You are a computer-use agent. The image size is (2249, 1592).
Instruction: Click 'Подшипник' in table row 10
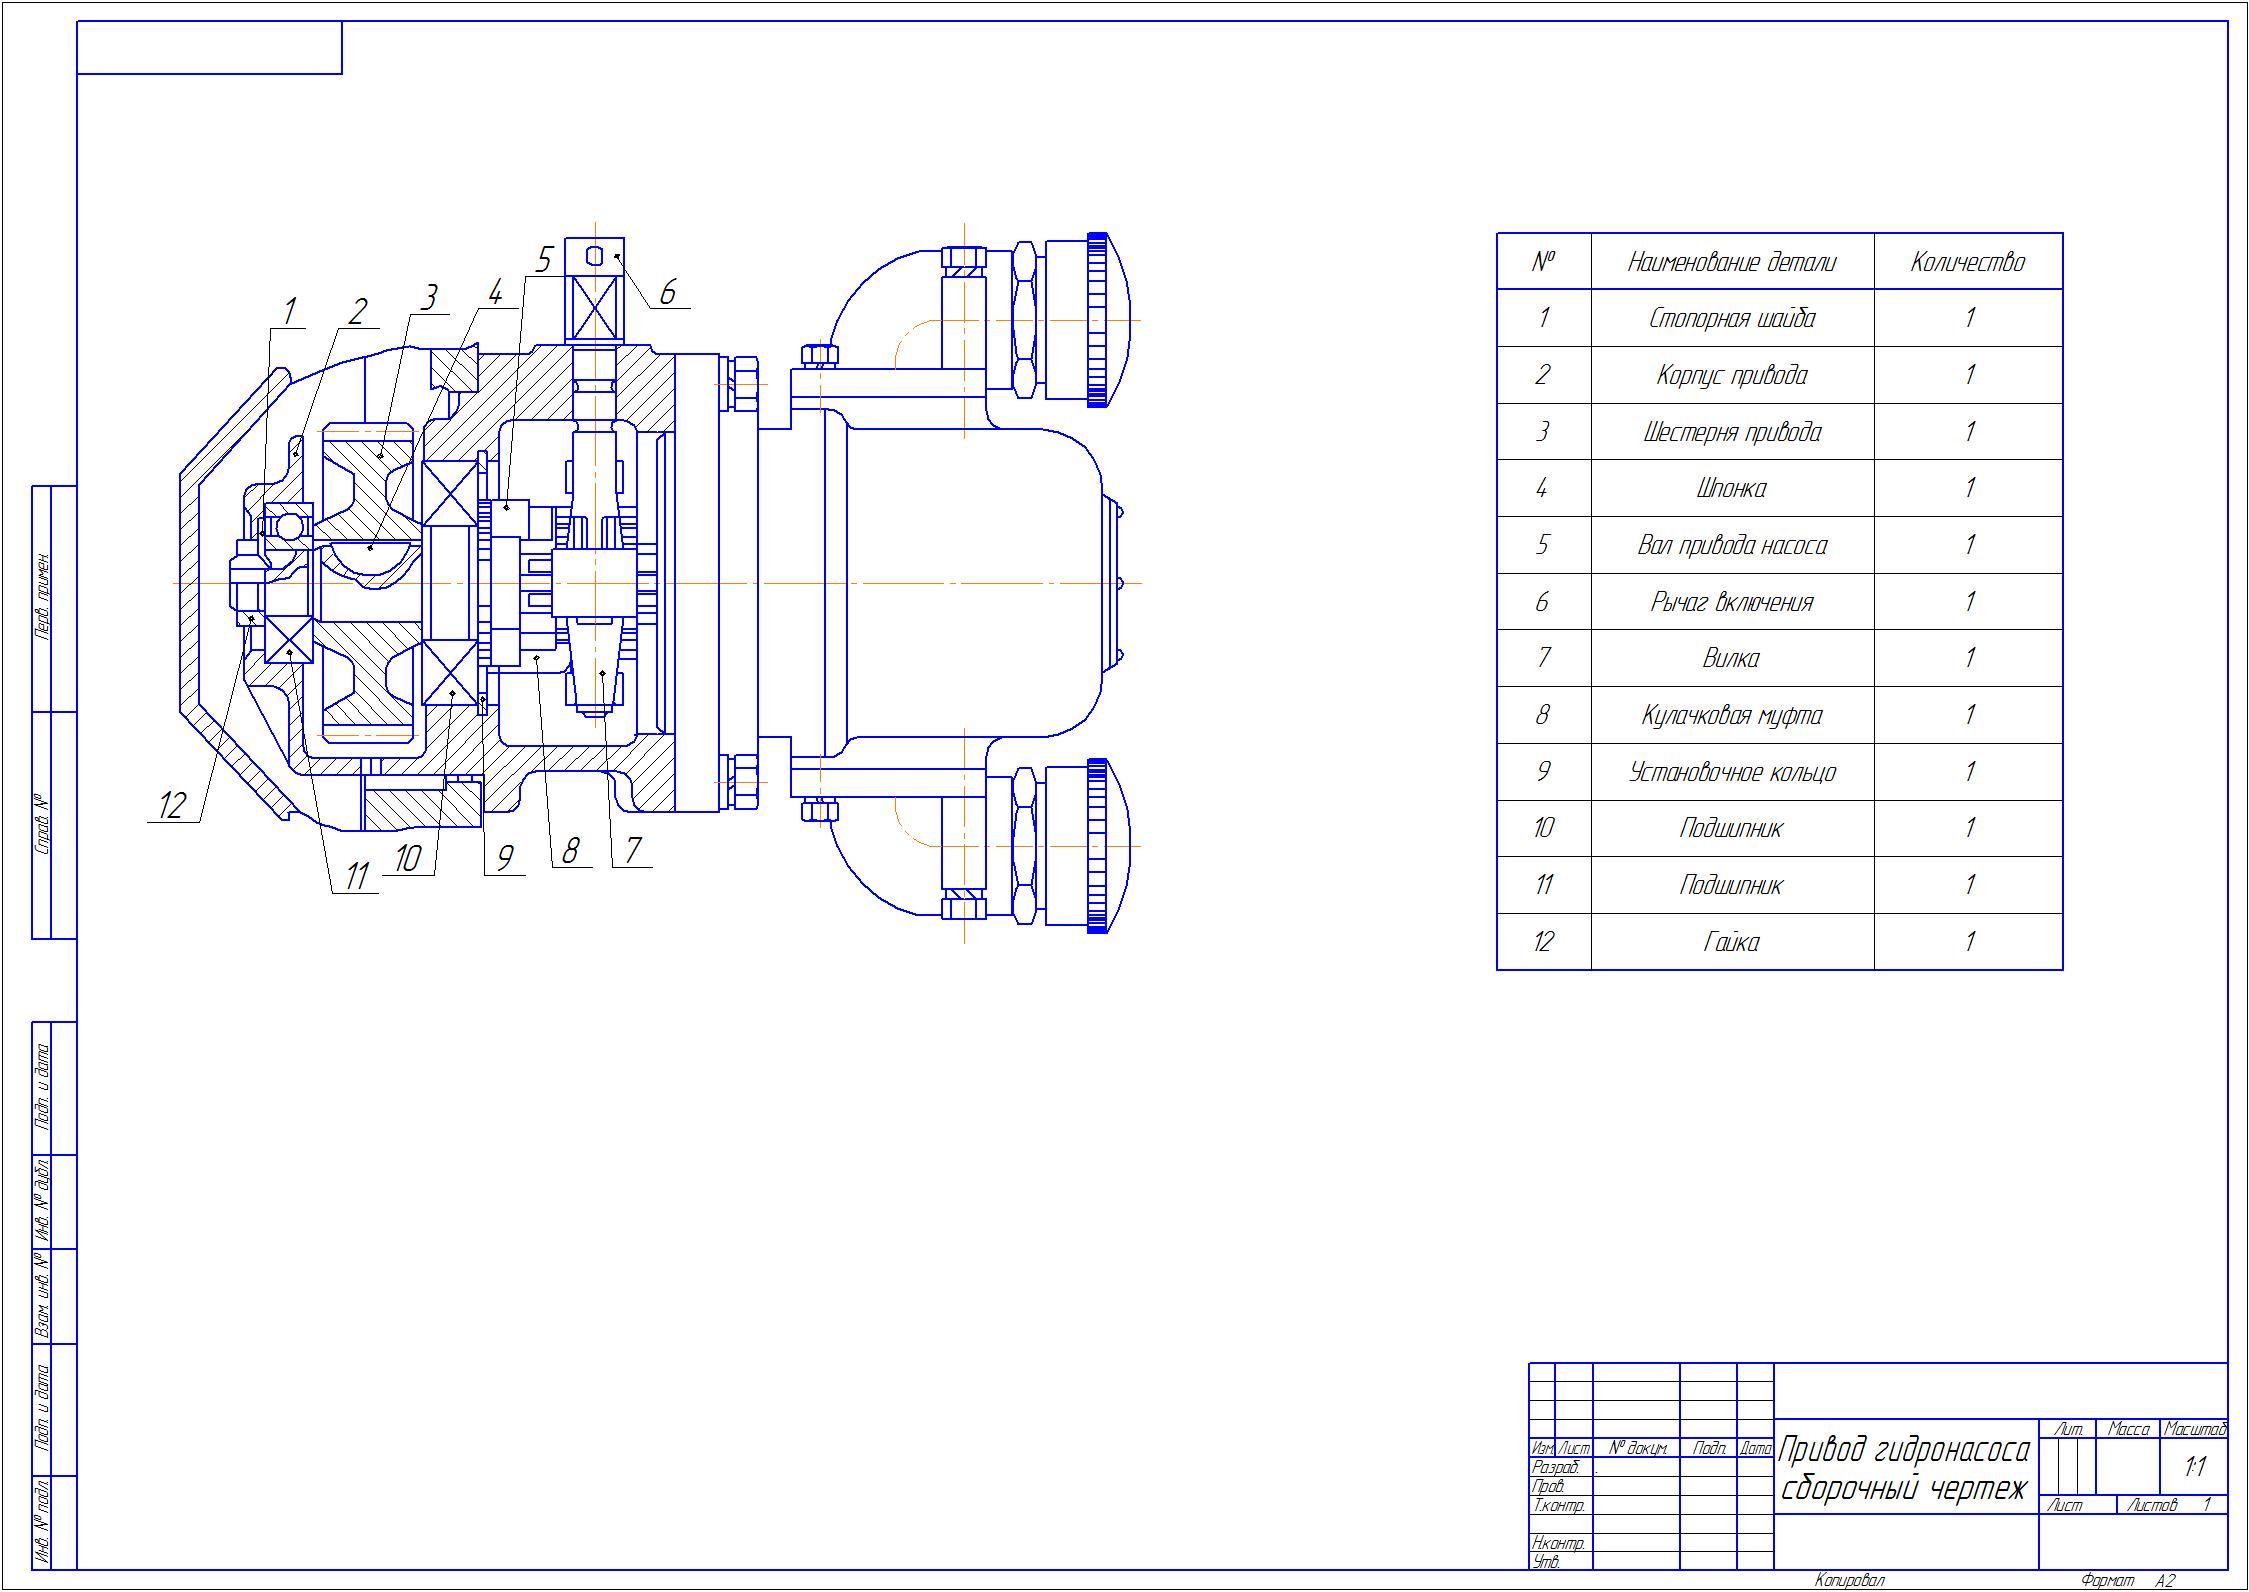point(1731,828)
